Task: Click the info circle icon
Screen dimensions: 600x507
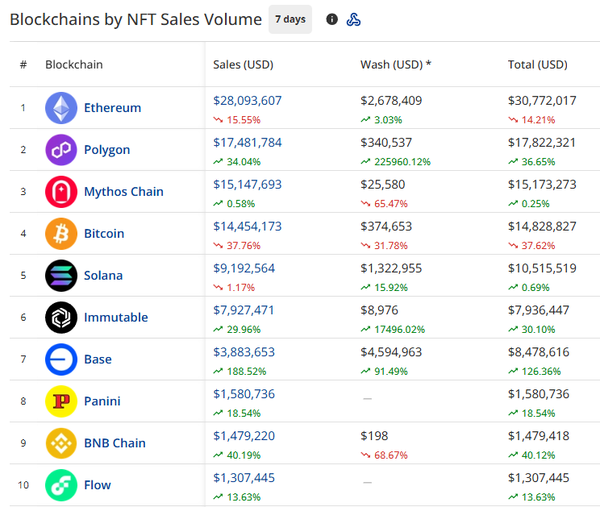Action: 332,19
